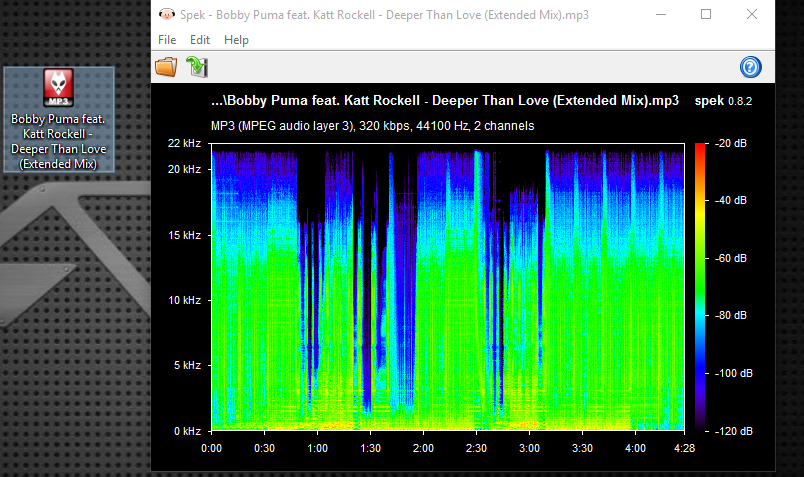Open a file with the folder icon
The height and width of the screenshot is (477, 804).
coord(166,67)
